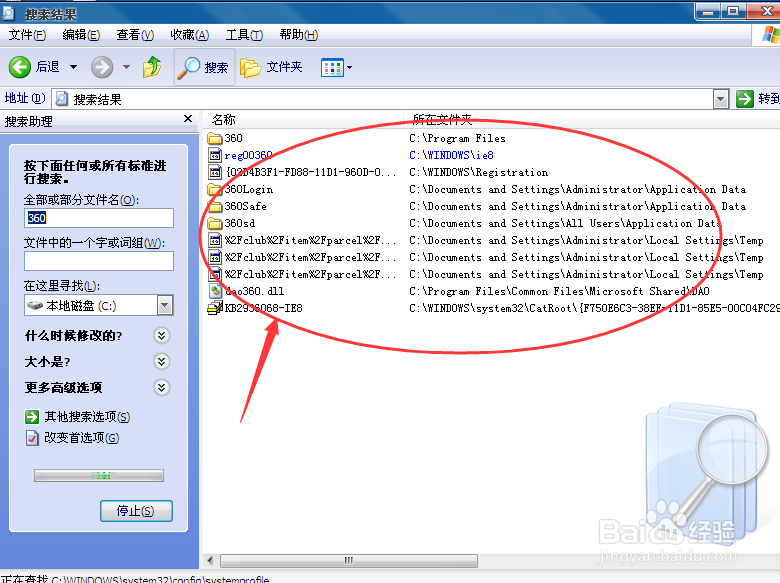This screenshot has width=780, height=583.
Task: Click the window title icon 搜索结果
Action: 8,13
